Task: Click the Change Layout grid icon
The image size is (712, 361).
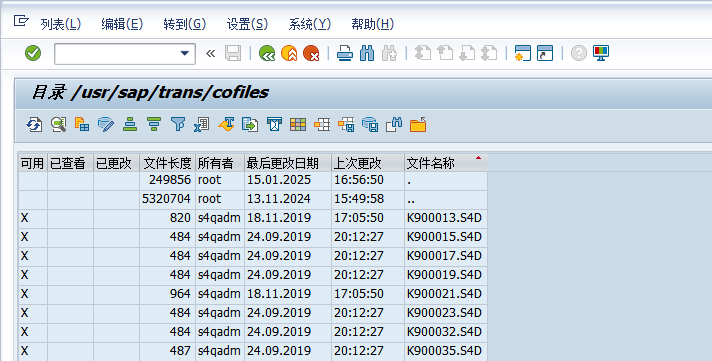Action: (298, 124)
